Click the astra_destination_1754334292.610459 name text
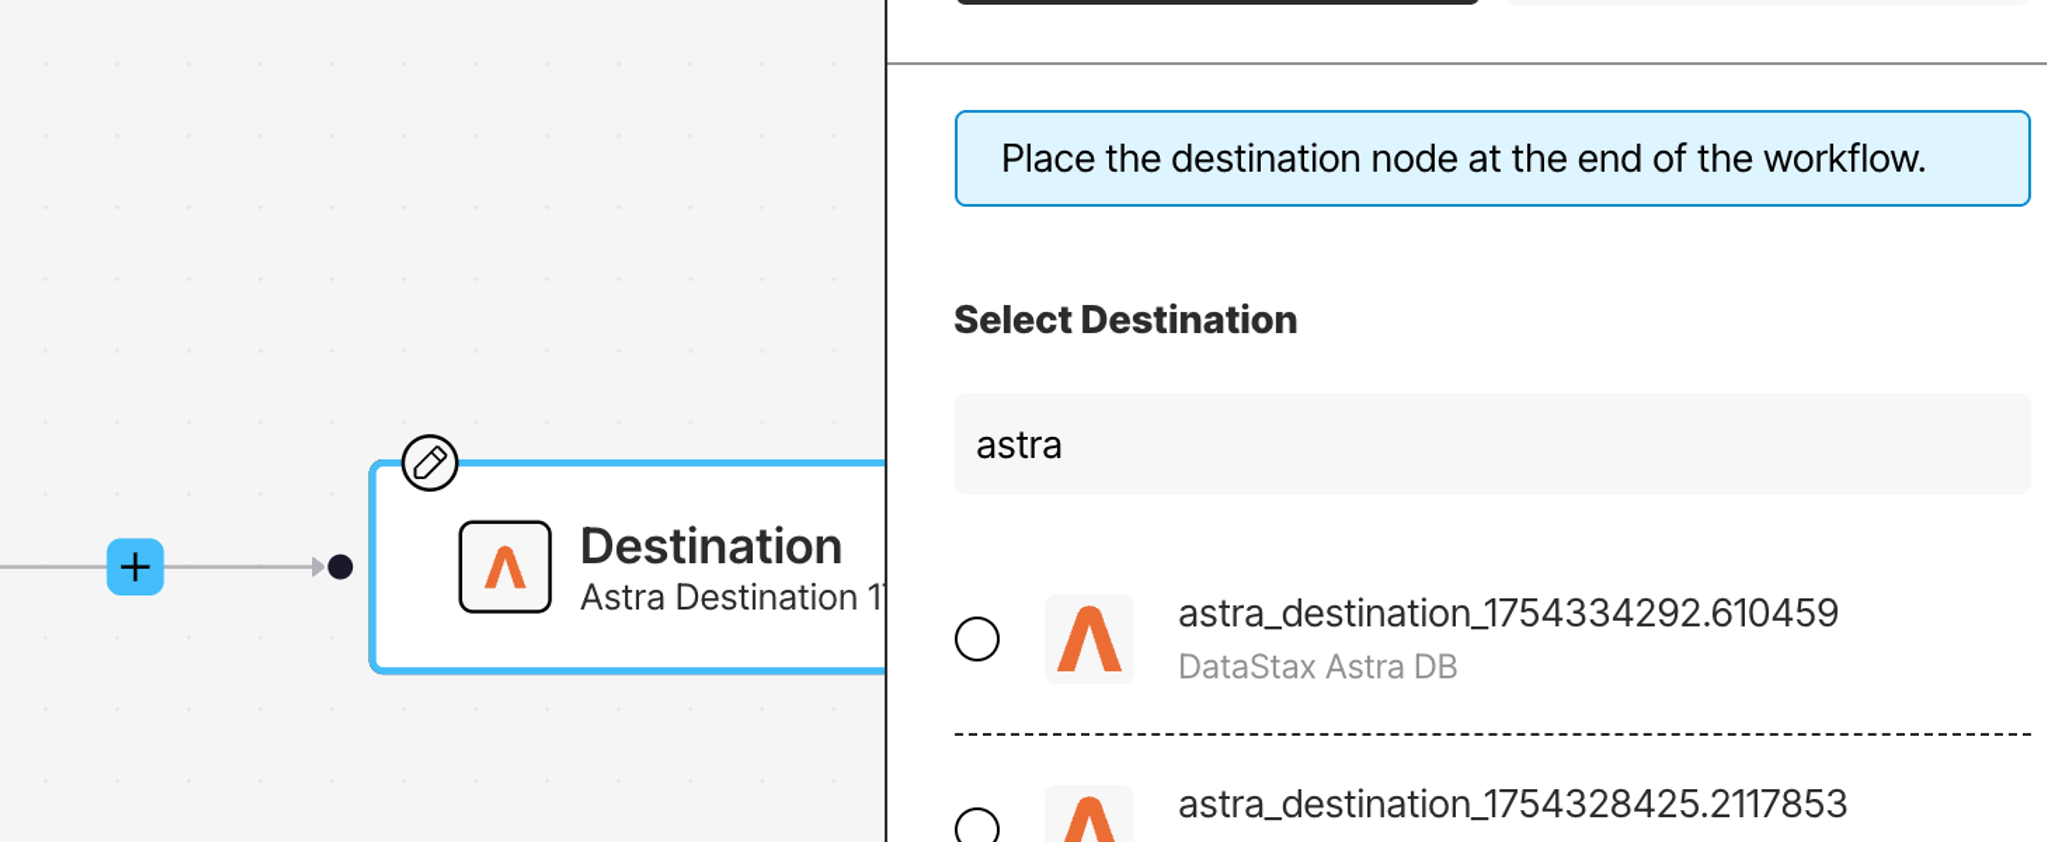This screenshot has width=2047, height=842. [1507, 613]
